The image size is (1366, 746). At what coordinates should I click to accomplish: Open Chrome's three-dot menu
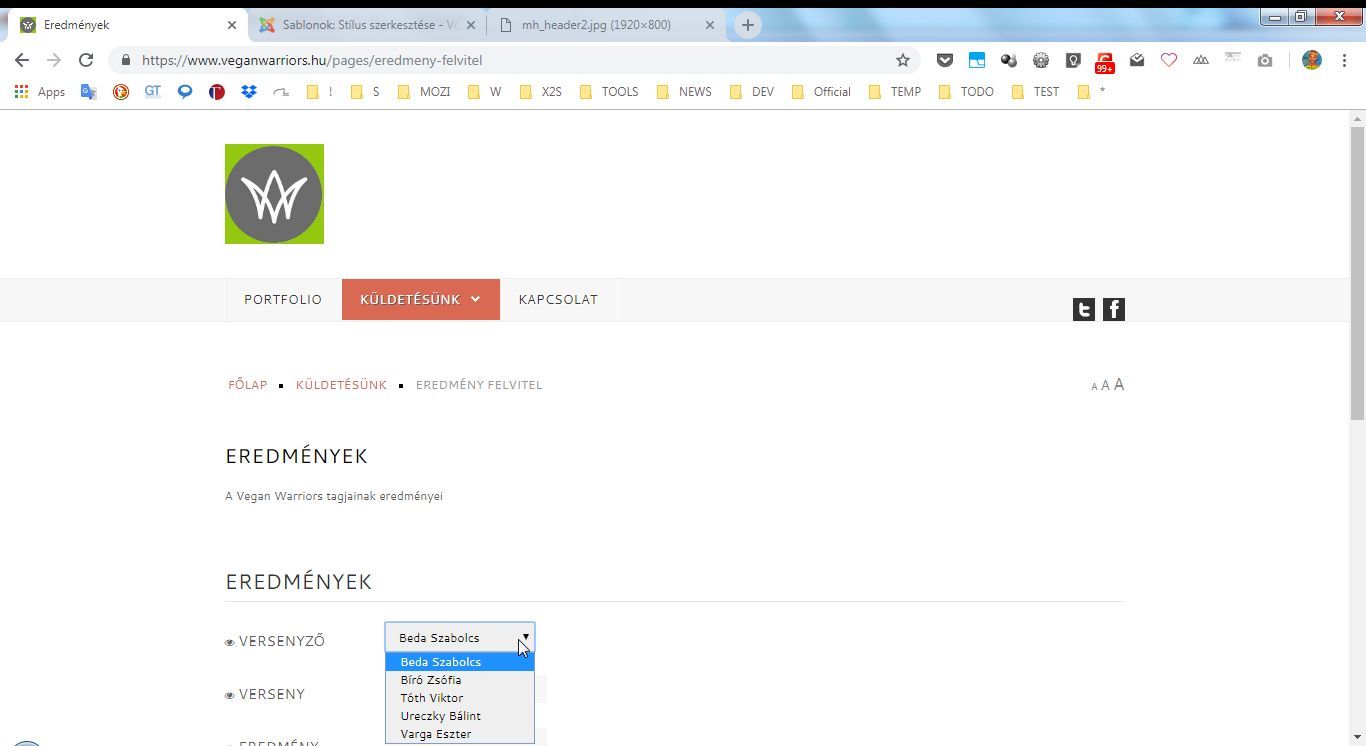click(1344, 60)
